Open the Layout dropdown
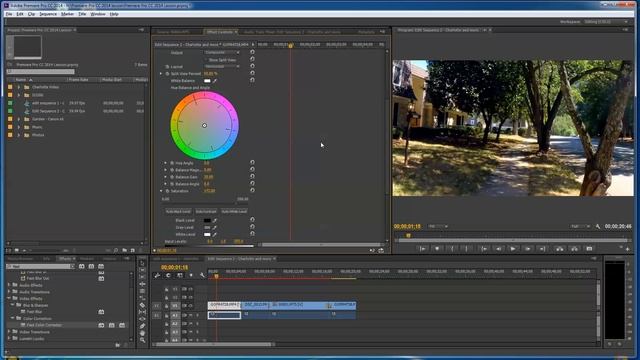 coord(222,66)
